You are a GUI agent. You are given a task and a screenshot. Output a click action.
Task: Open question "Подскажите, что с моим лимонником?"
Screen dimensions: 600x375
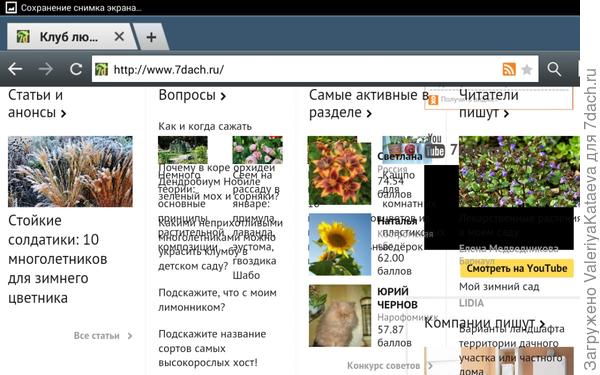[x=217, y=300]
